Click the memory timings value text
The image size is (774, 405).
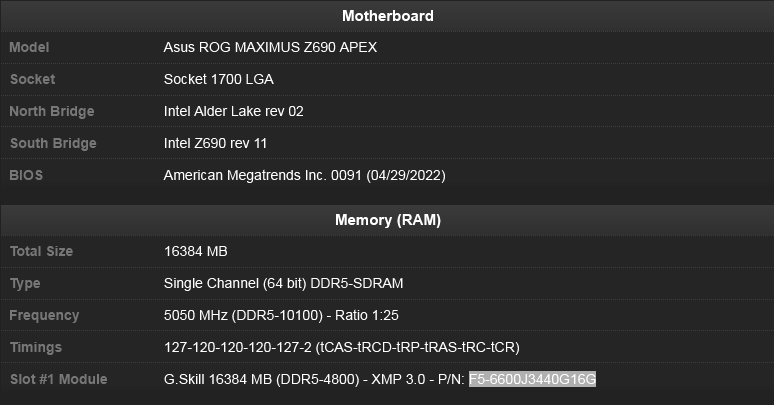click(342, 347)
